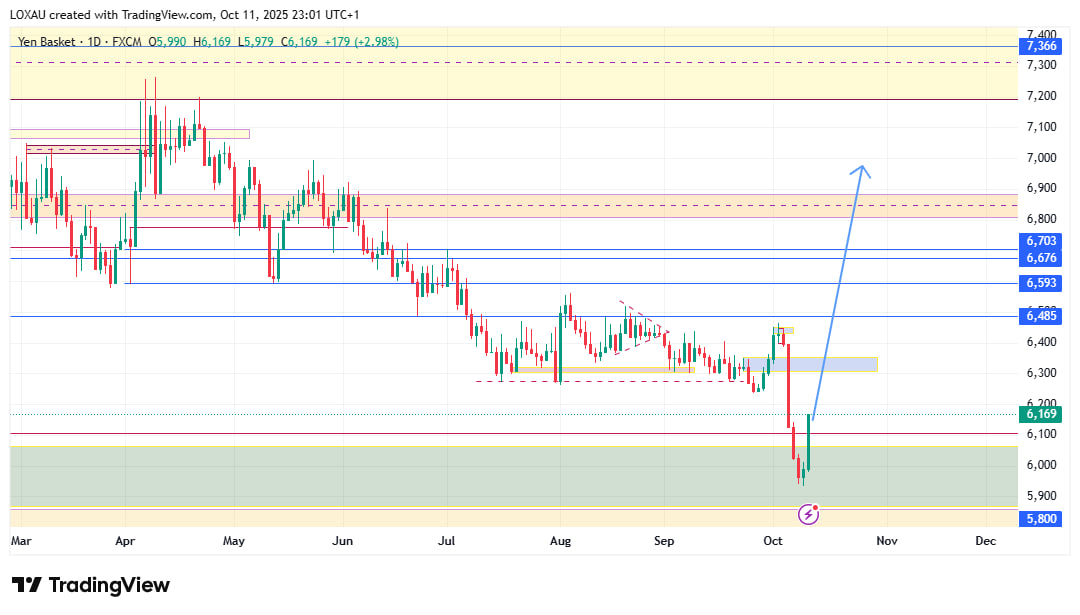Click the Aug label on the time axis
The image size is (1080, 615).
[x=560, y=541]
